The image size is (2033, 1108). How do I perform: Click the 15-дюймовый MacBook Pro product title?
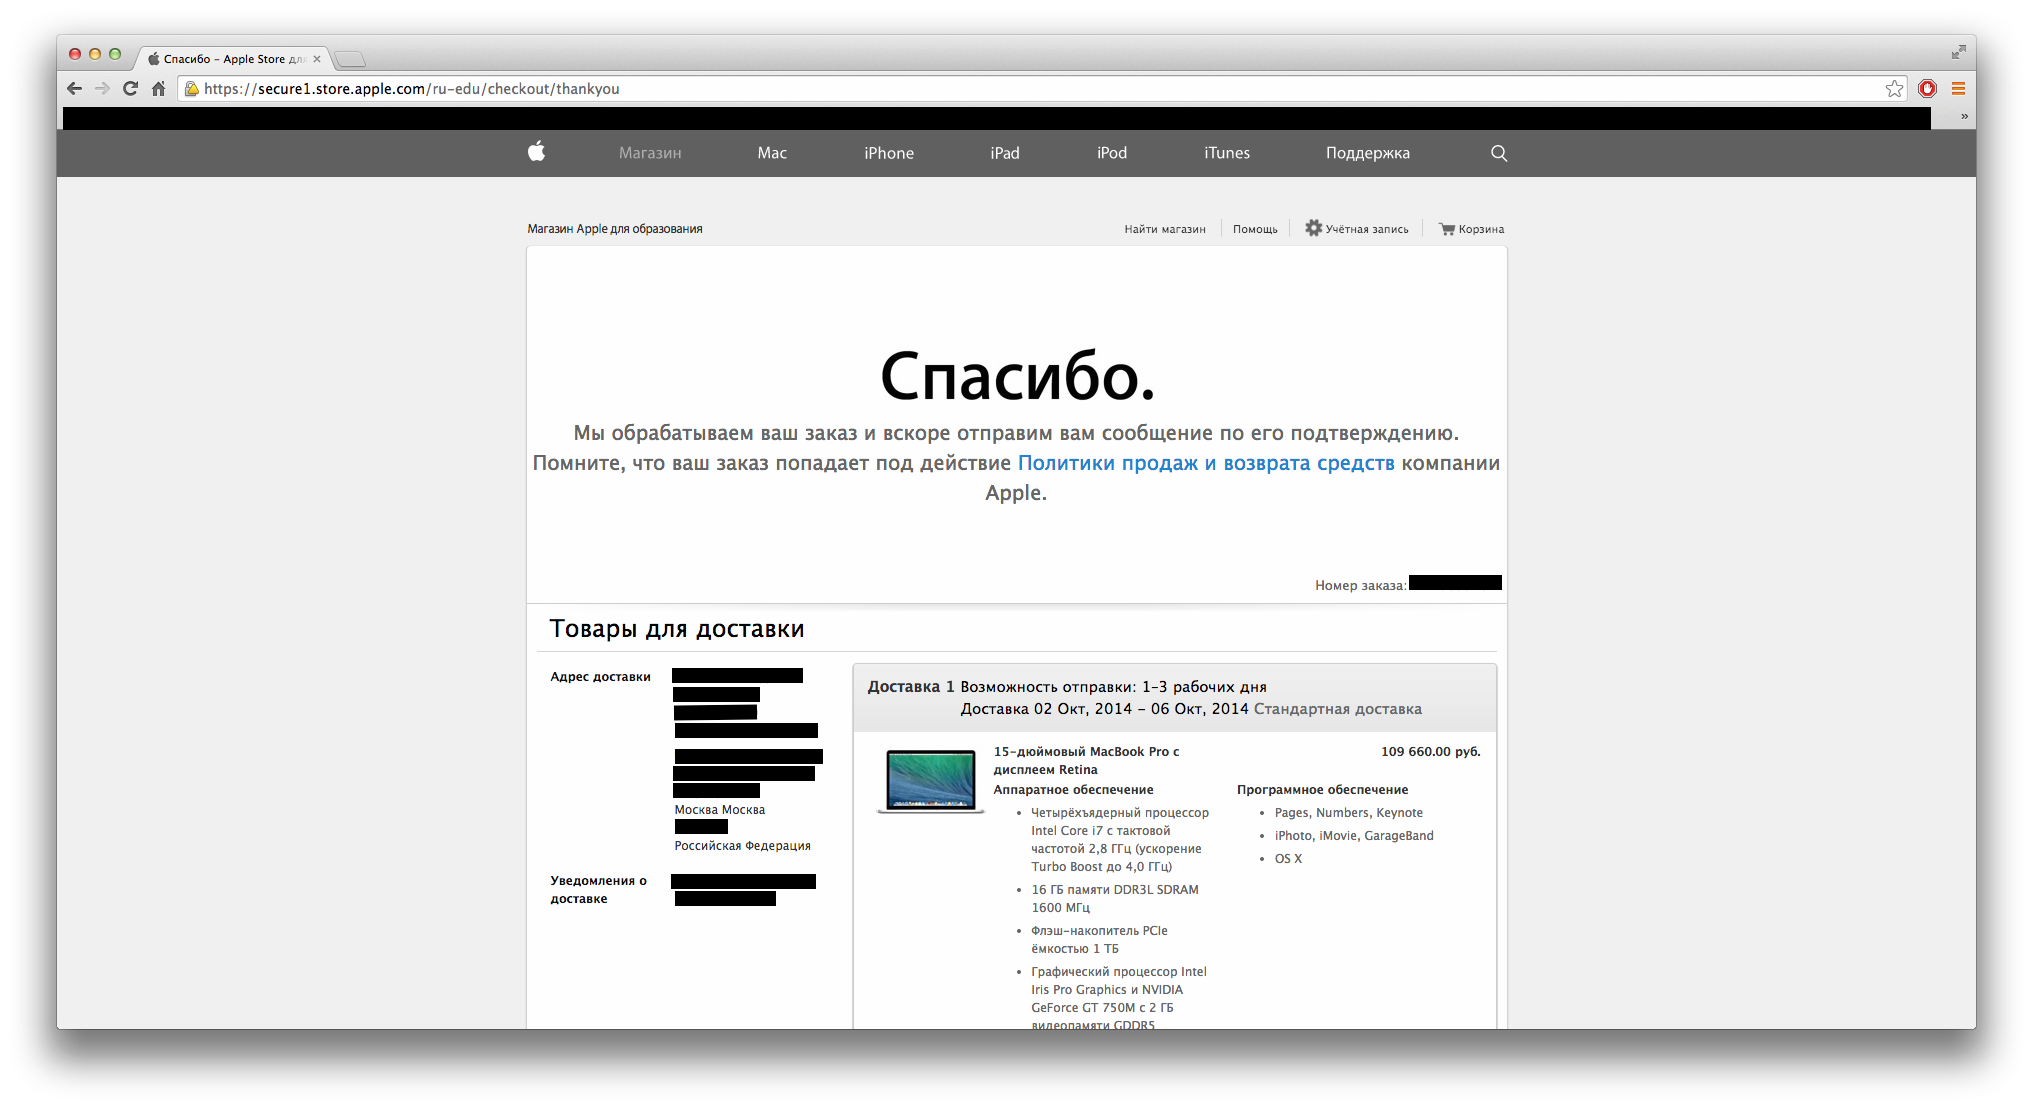click(x=1086, y=760)
